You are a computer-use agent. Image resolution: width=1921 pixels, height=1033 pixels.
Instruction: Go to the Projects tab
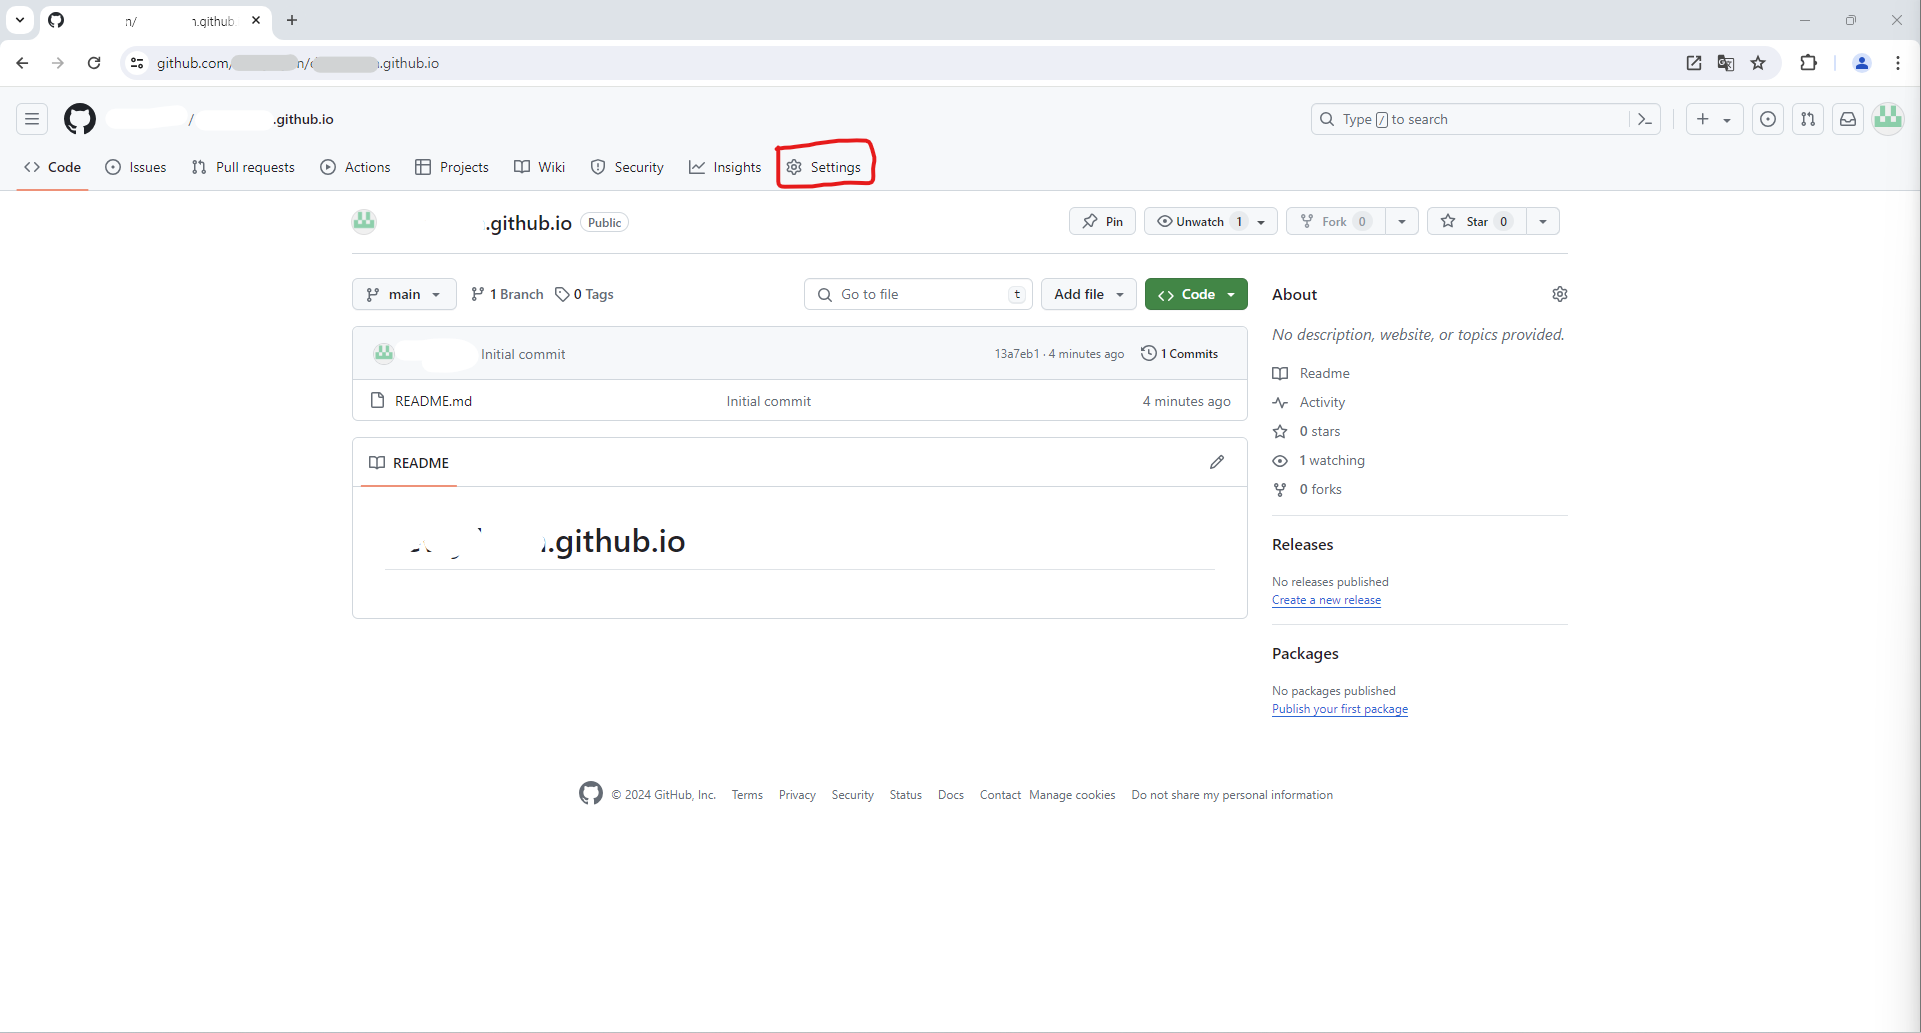click(x=452, y=167)
